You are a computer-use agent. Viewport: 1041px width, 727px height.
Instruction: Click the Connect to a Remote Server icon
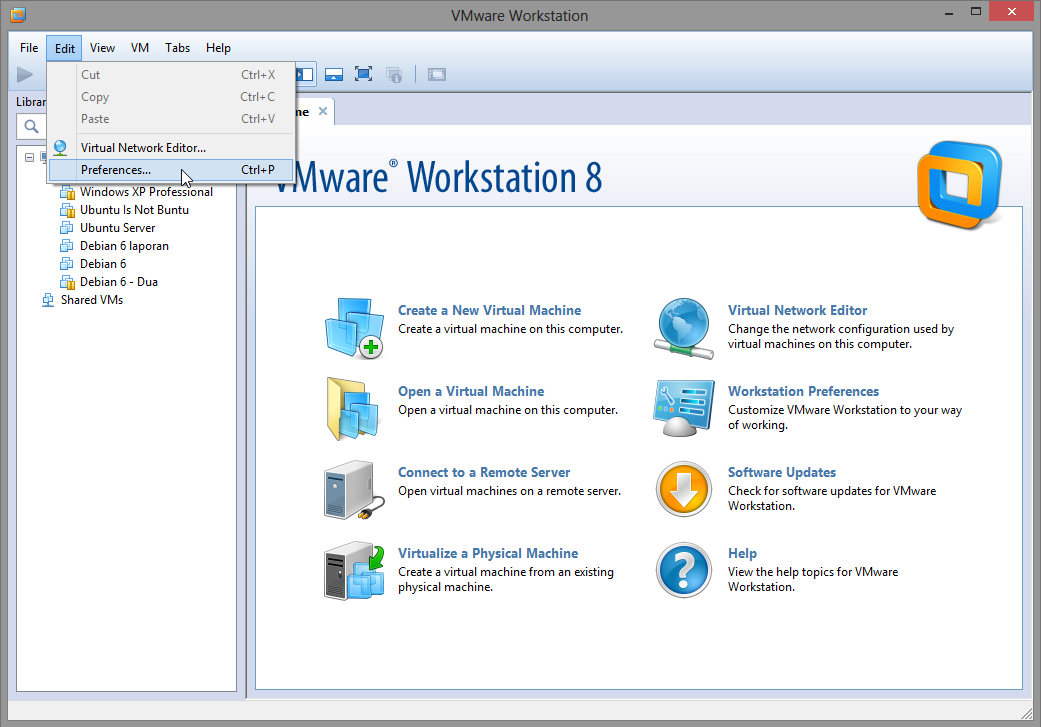(x=355, y=490)
